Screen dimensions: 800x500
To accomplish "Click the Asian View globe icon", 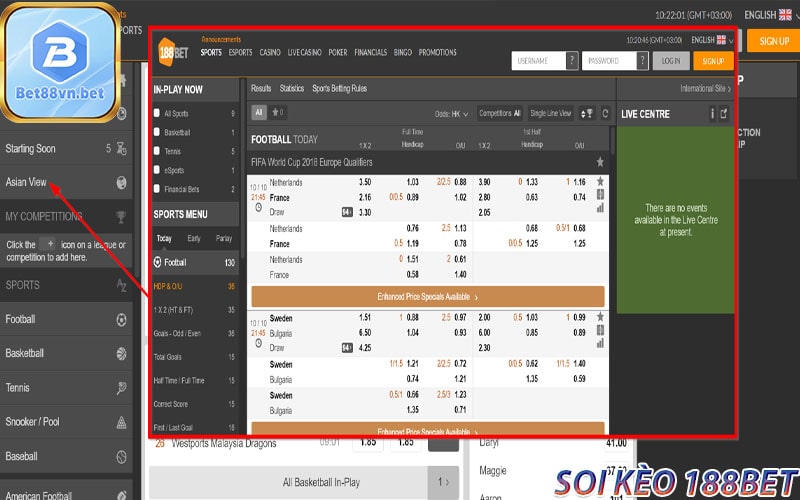I will coord(121,183).
